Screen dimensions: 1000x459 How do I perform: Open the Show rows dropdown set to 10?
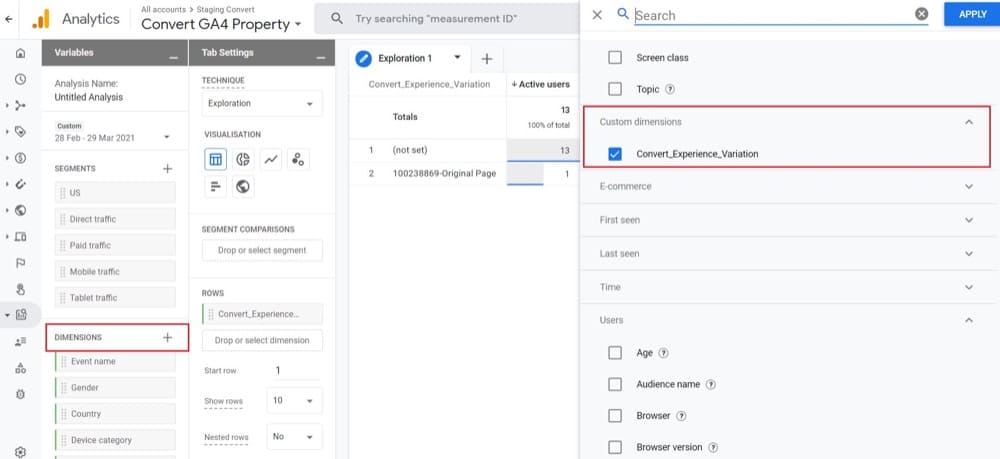click(294, 402)
